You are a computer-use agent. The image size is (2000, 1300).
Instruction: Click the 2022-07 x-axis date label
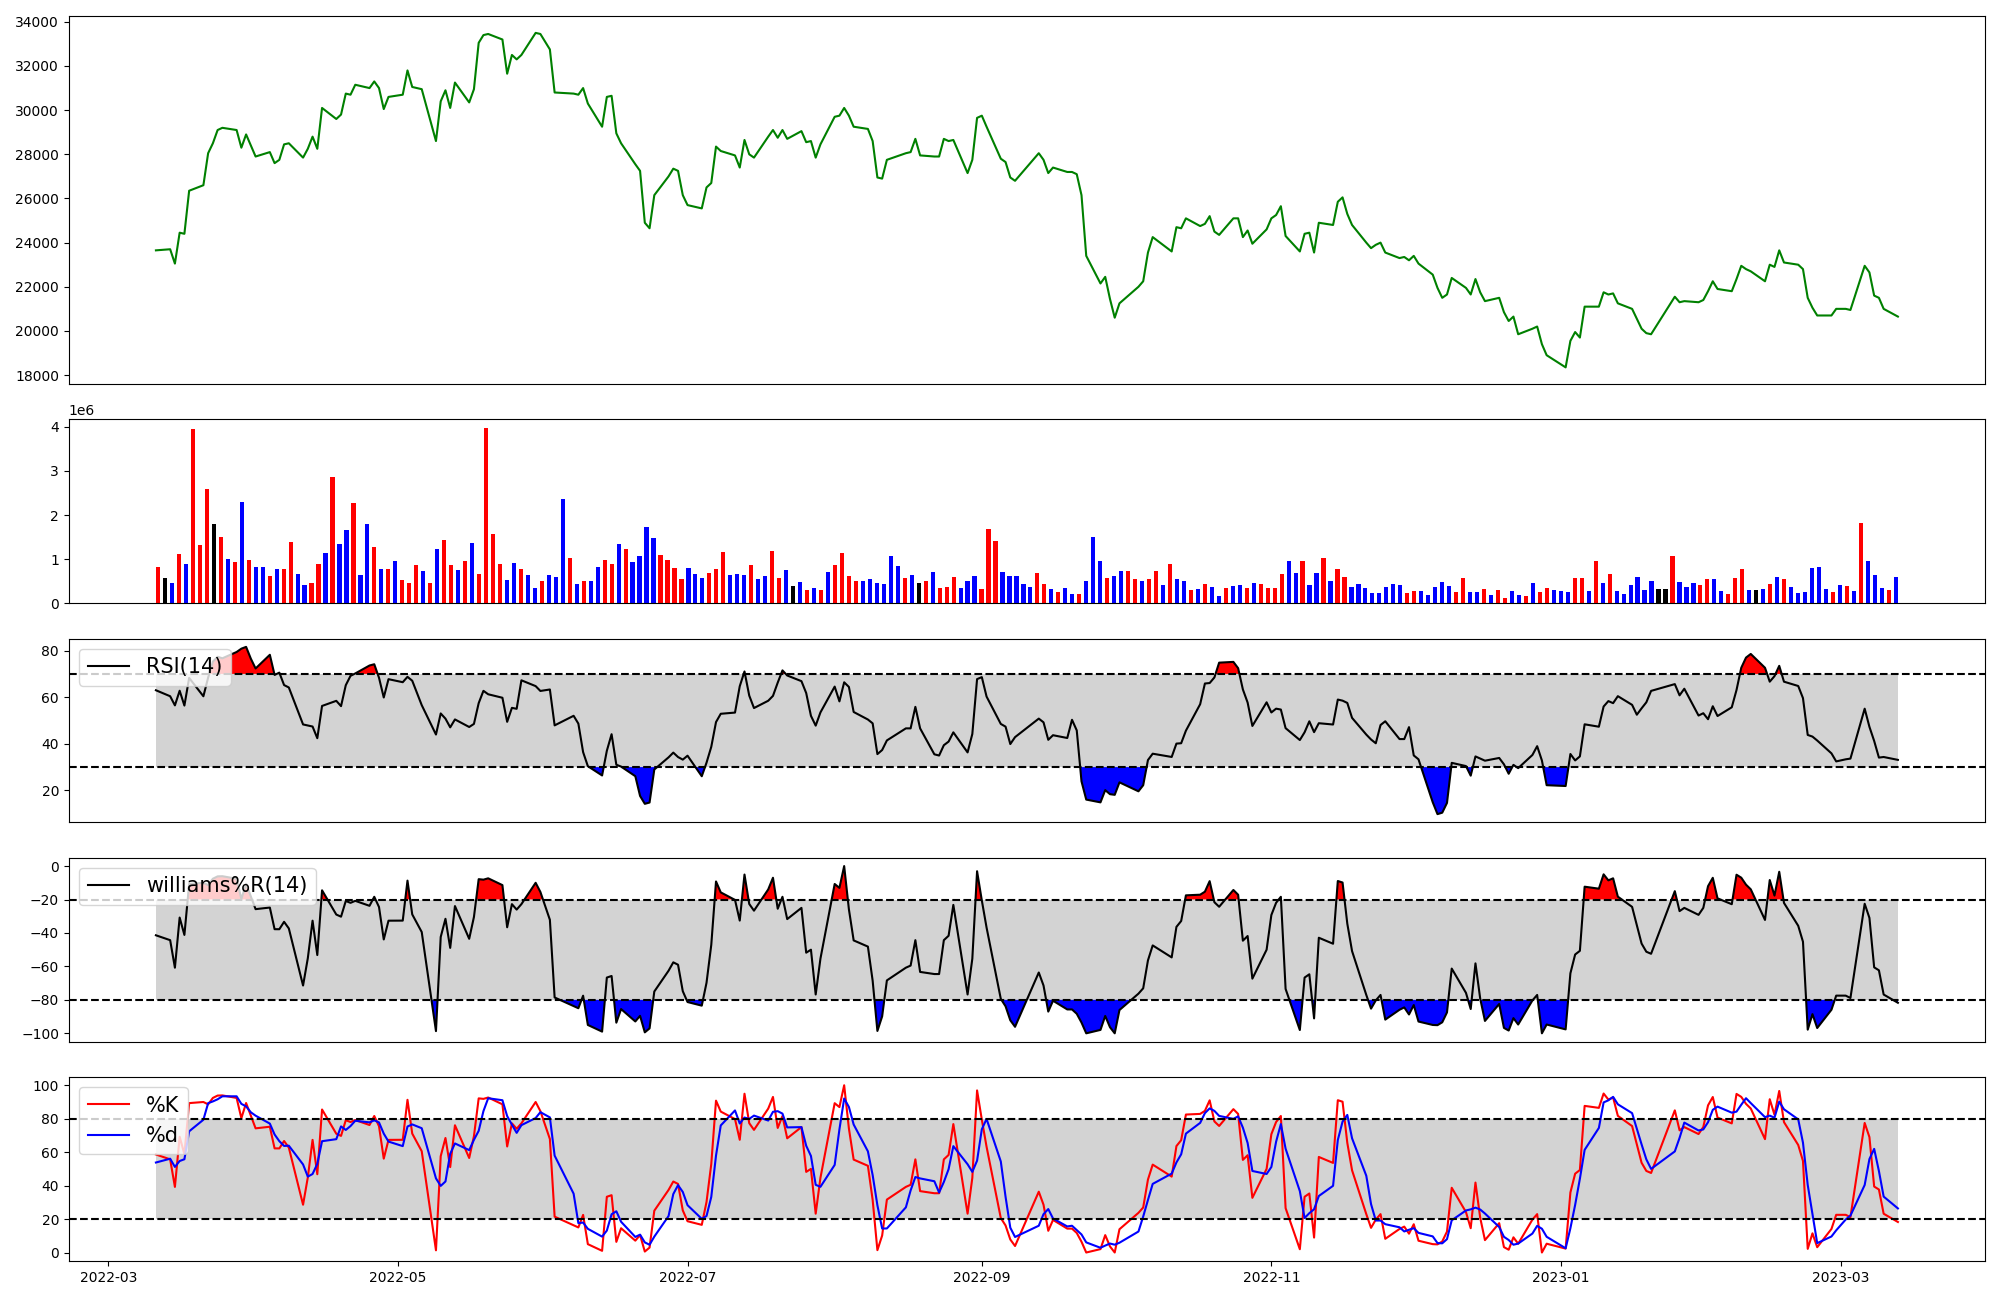coord(689,1277)
